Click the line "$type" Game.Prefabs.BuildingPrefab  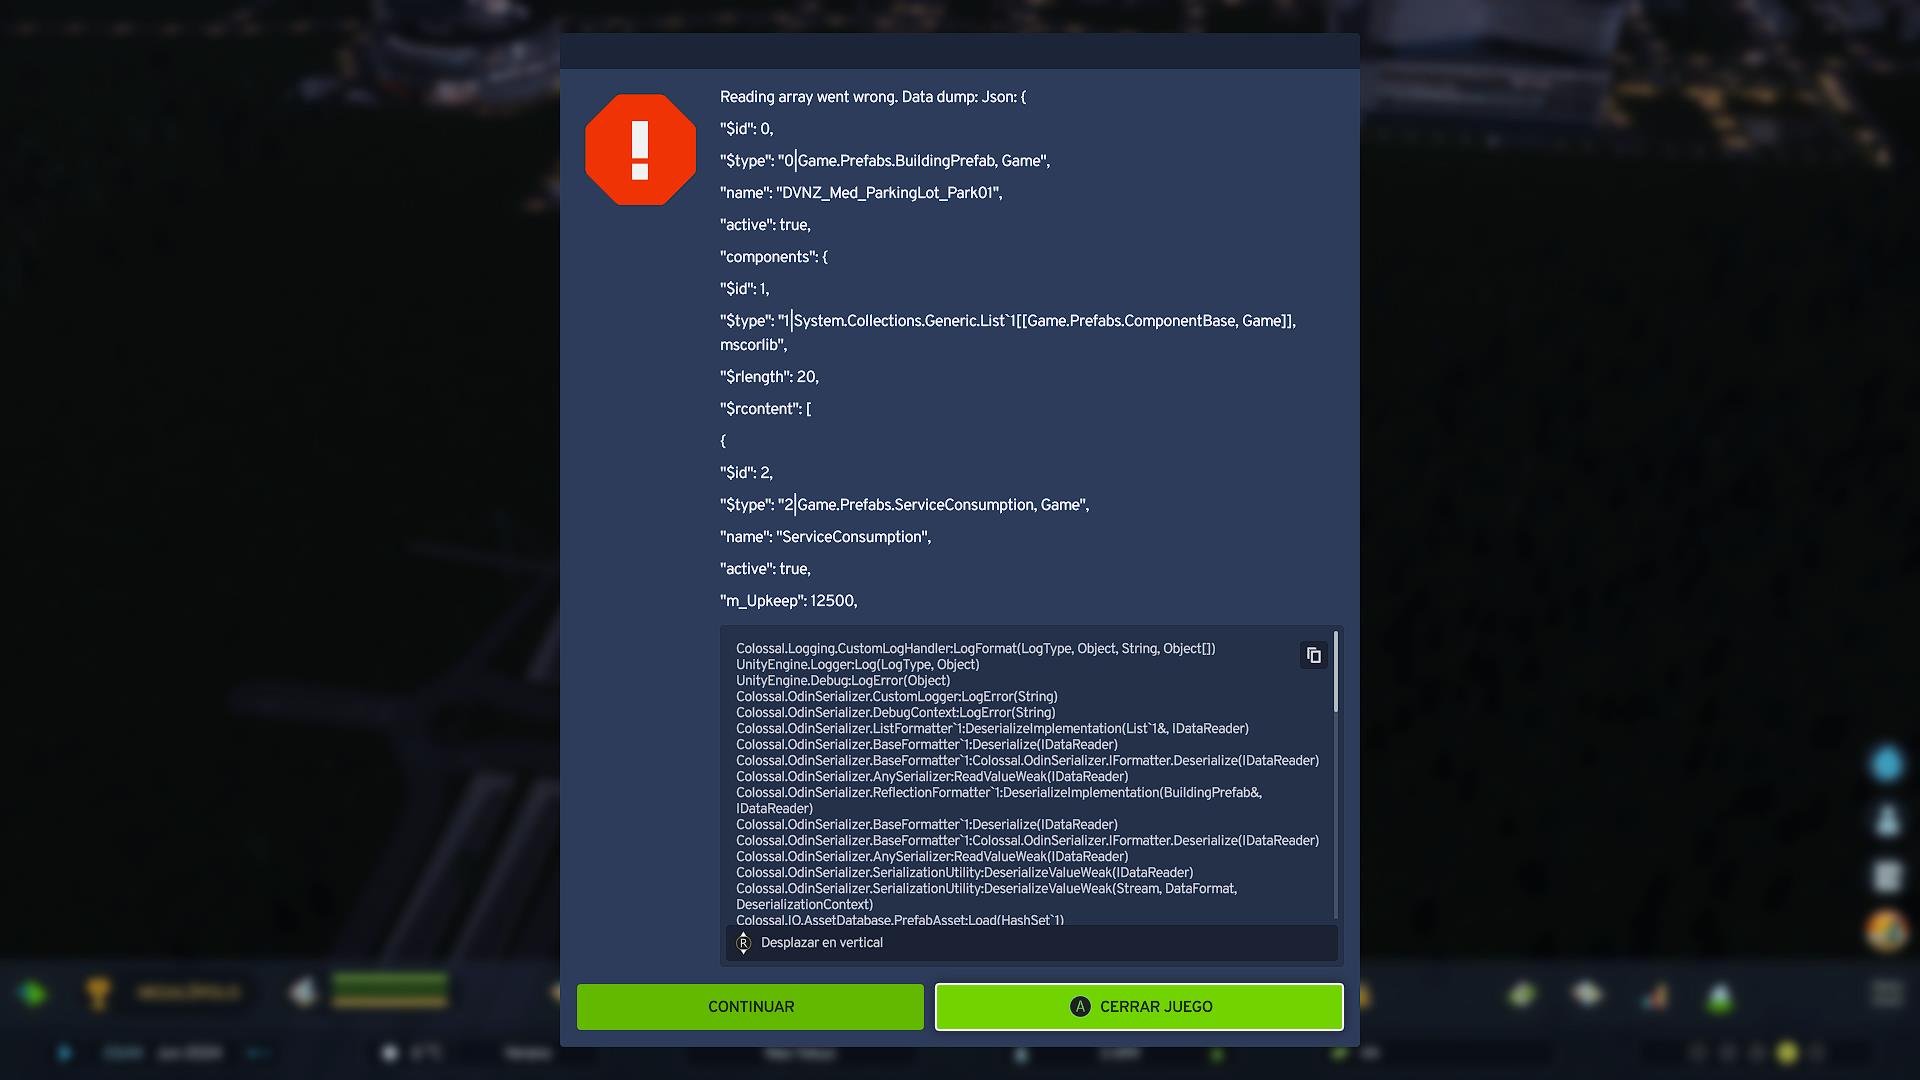point(885,161)
